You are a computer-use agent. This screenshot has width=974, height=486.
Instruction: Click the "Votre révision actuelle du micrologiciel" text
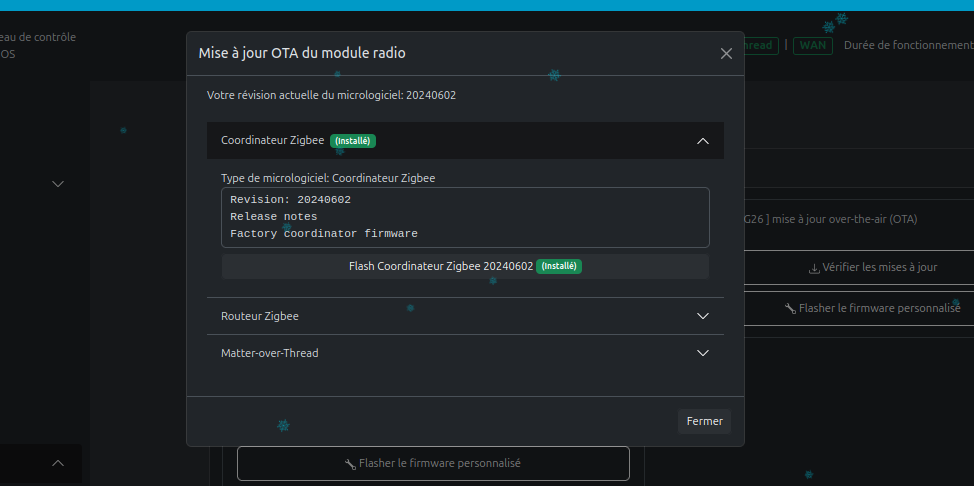coord(331,95)
